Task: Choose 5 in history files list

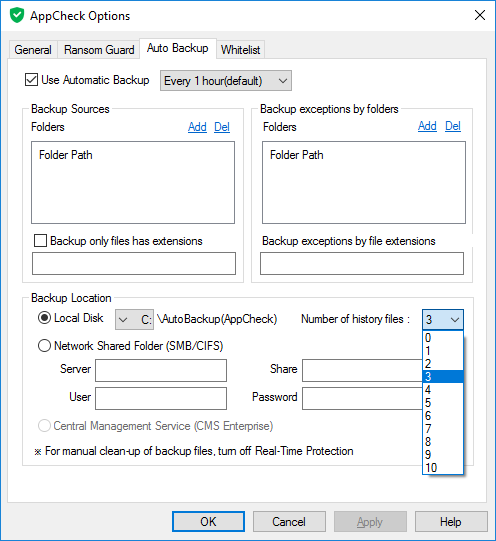Action: pos(443,403)
